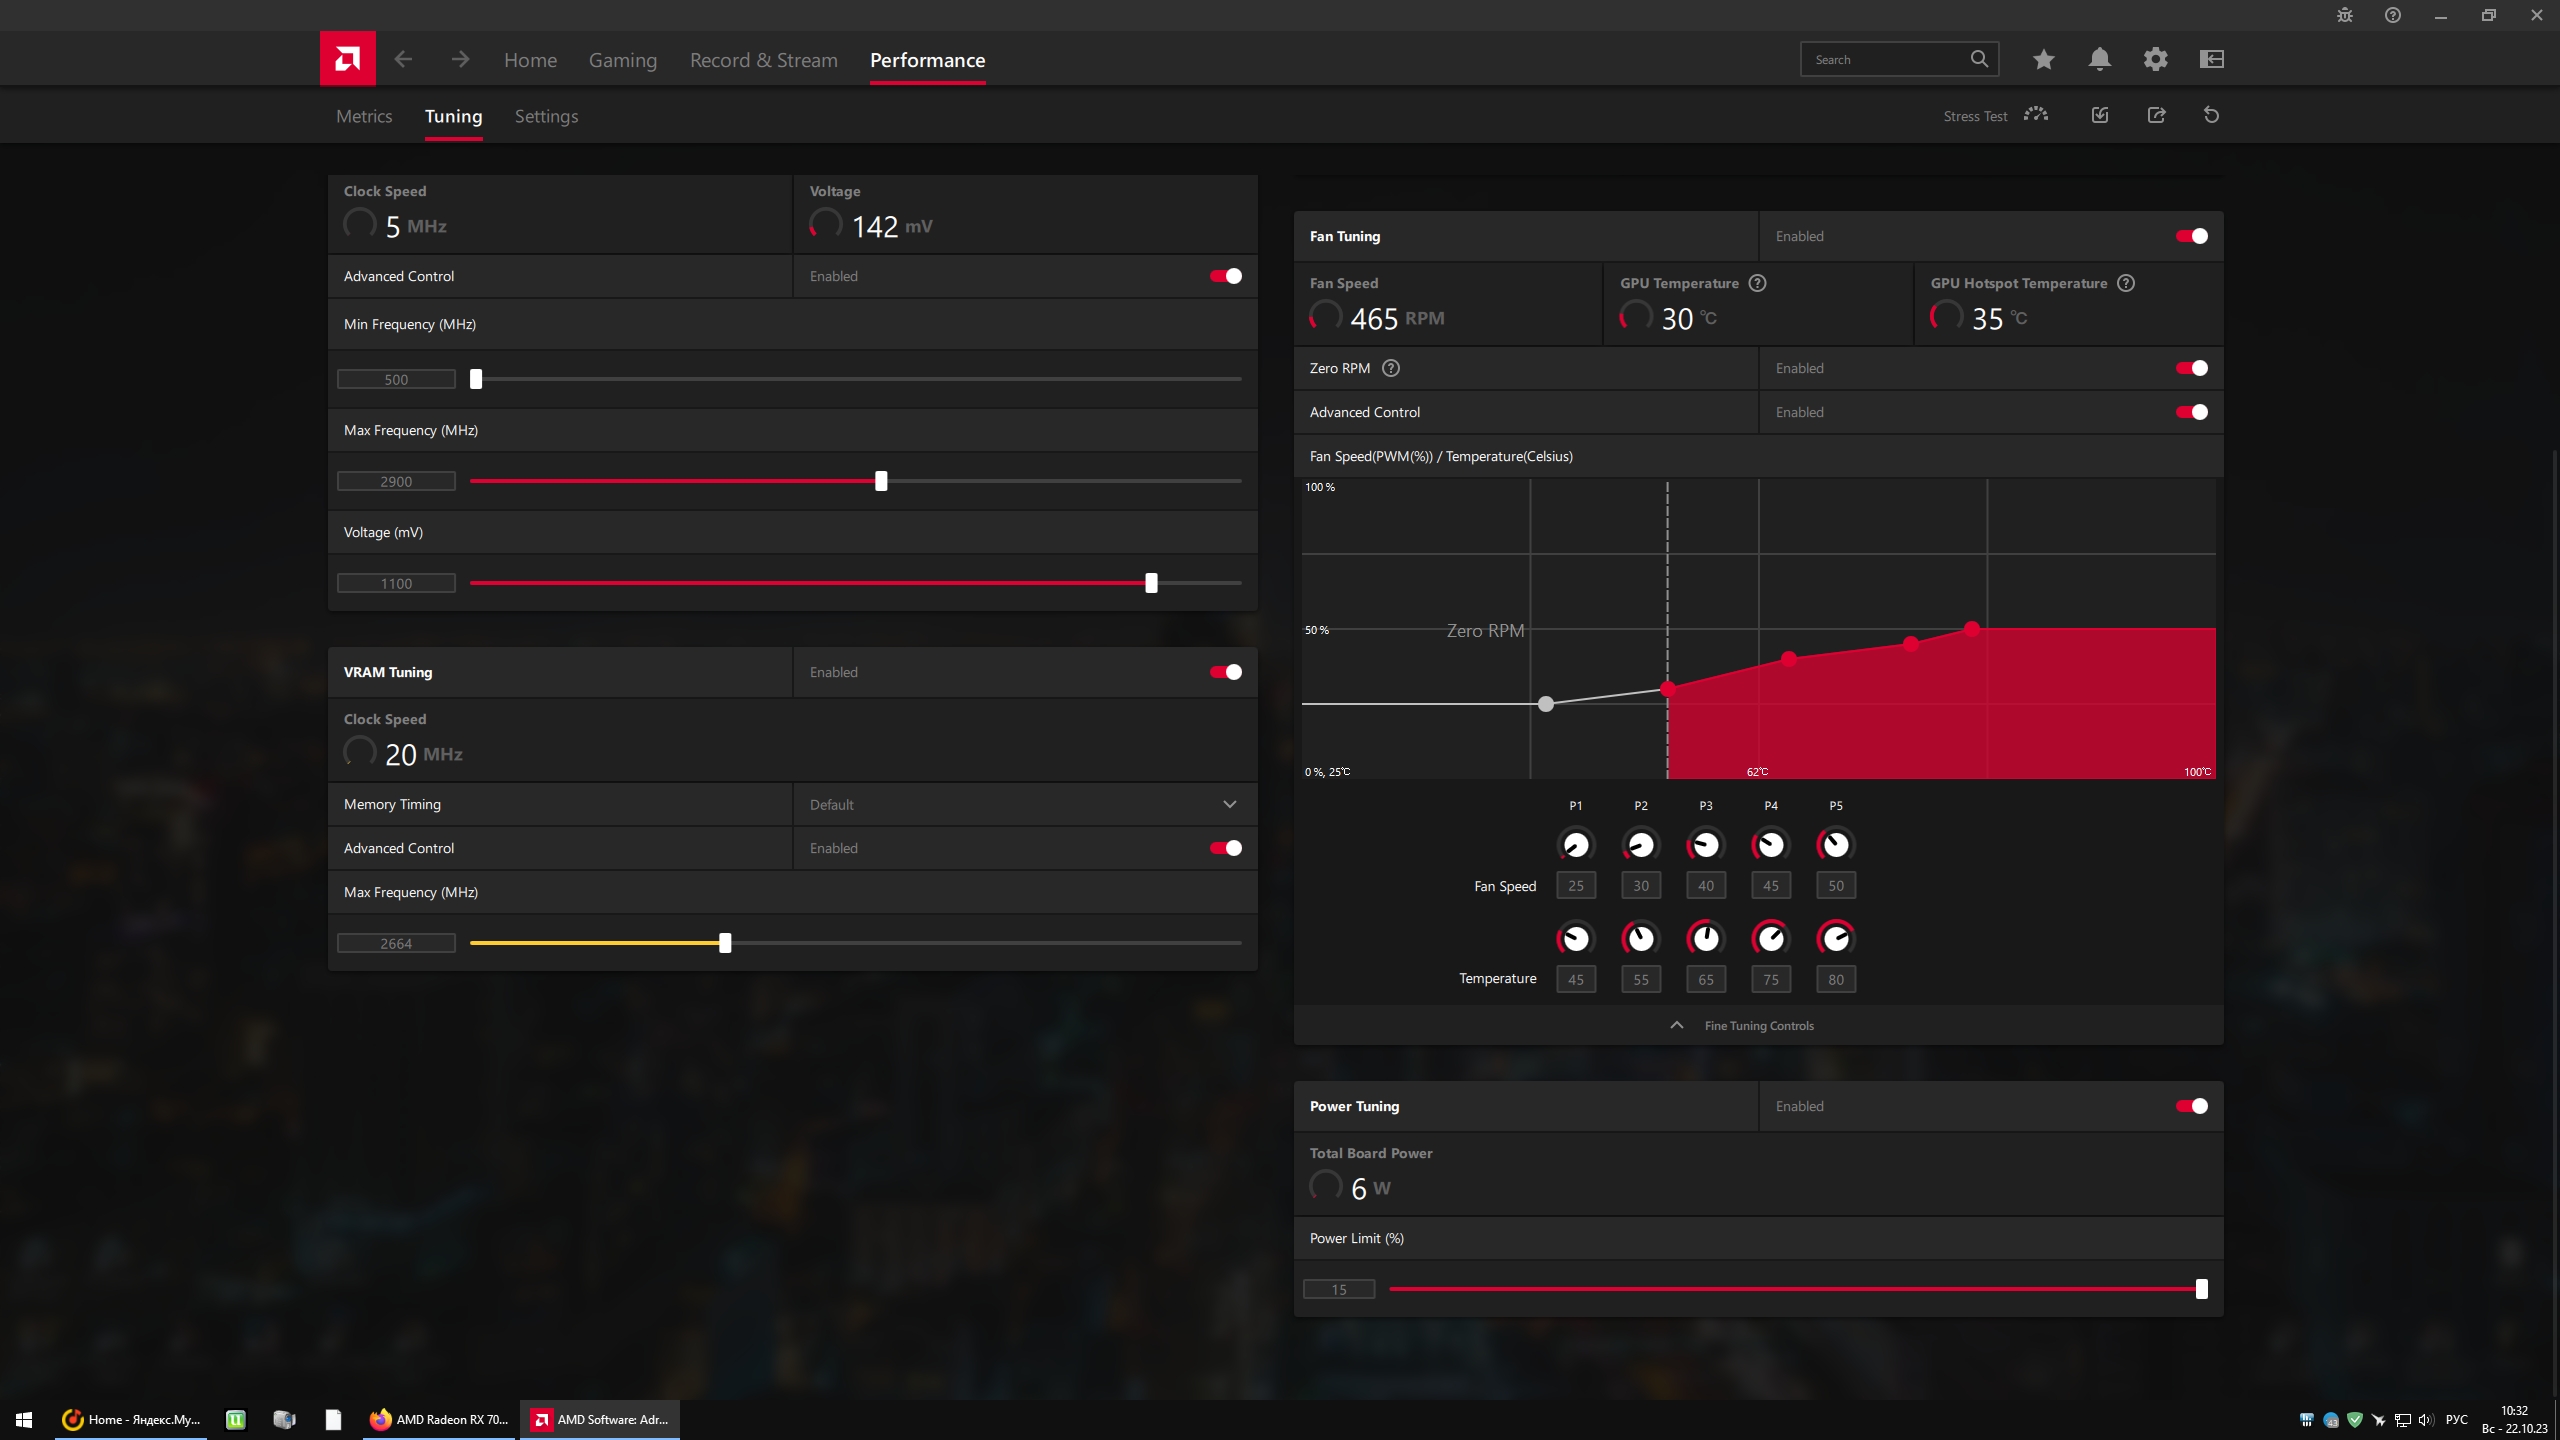Open notifications bell icon
The width and height of the screenshot is (2560, 1440).
pyautogui.click(x=2099, y=59)
